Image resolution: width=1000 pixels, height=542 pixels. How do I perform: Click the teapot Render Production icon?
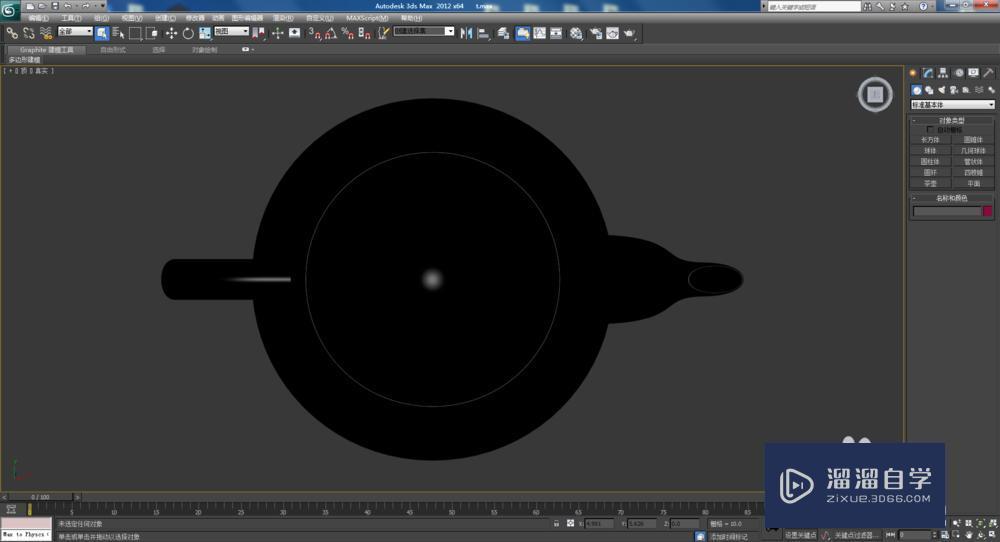[x=630, y=33]
